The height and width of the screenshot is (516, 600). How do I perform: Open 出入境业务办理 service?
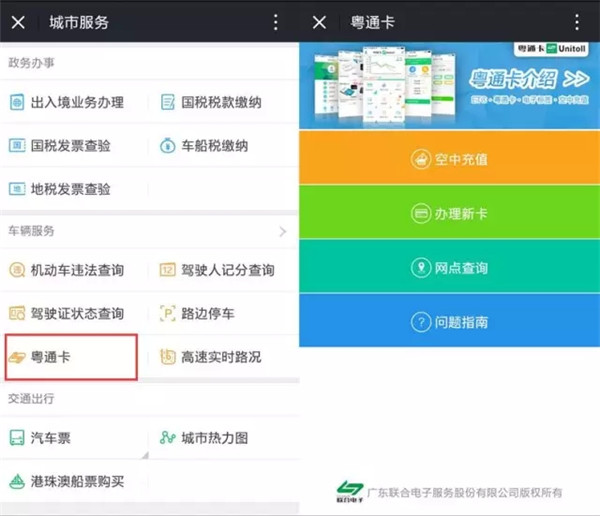pyautogui.click(x=74, y=102)
